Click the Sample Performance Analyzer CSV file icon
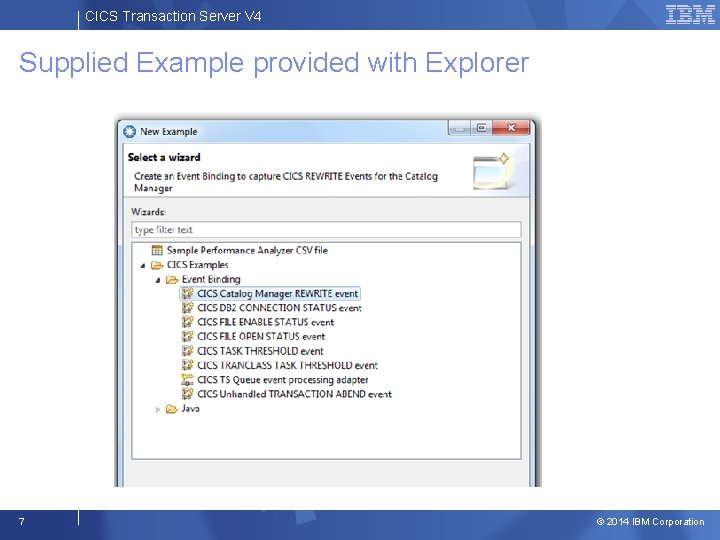720x540 pixels. pyautogui.click(x=157, y=250)
